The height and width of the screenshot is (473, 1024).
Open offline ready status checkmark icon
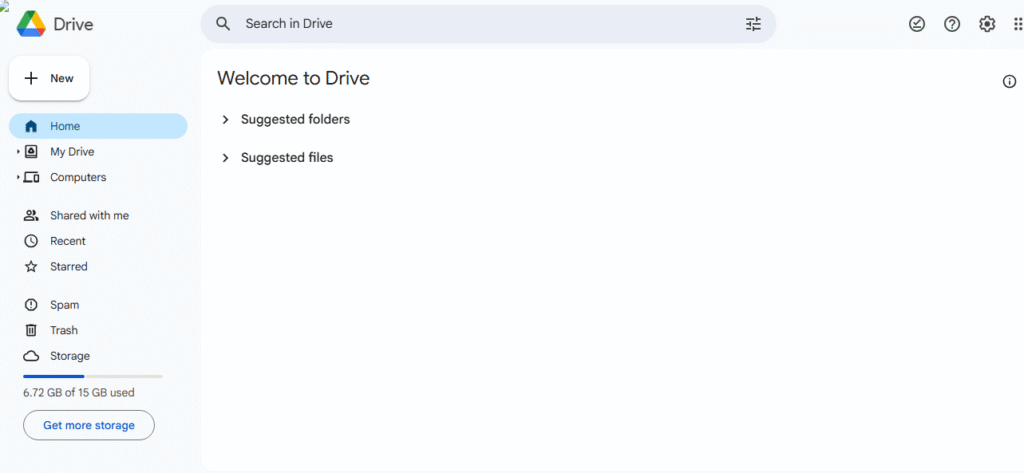tap(917, 24)
